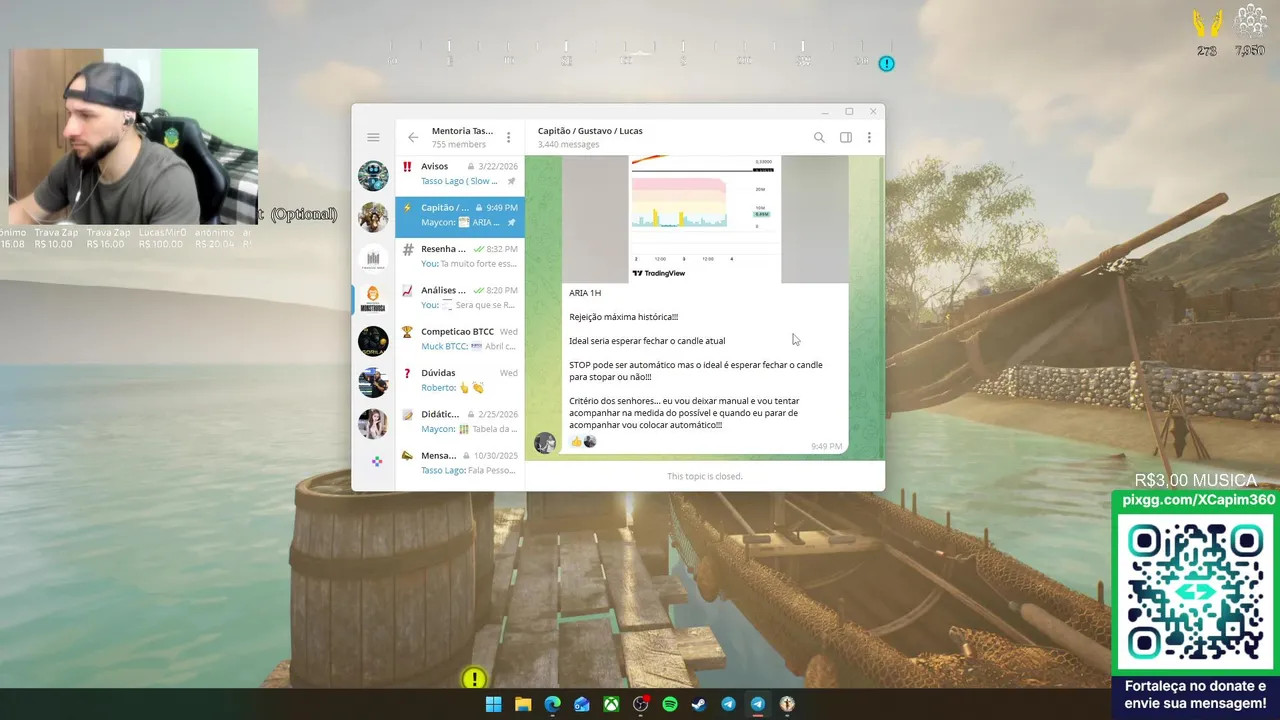Open the game icon at taskbar end
The height and width of the screenshot is (720, 1280).
(x=787, y=704)
